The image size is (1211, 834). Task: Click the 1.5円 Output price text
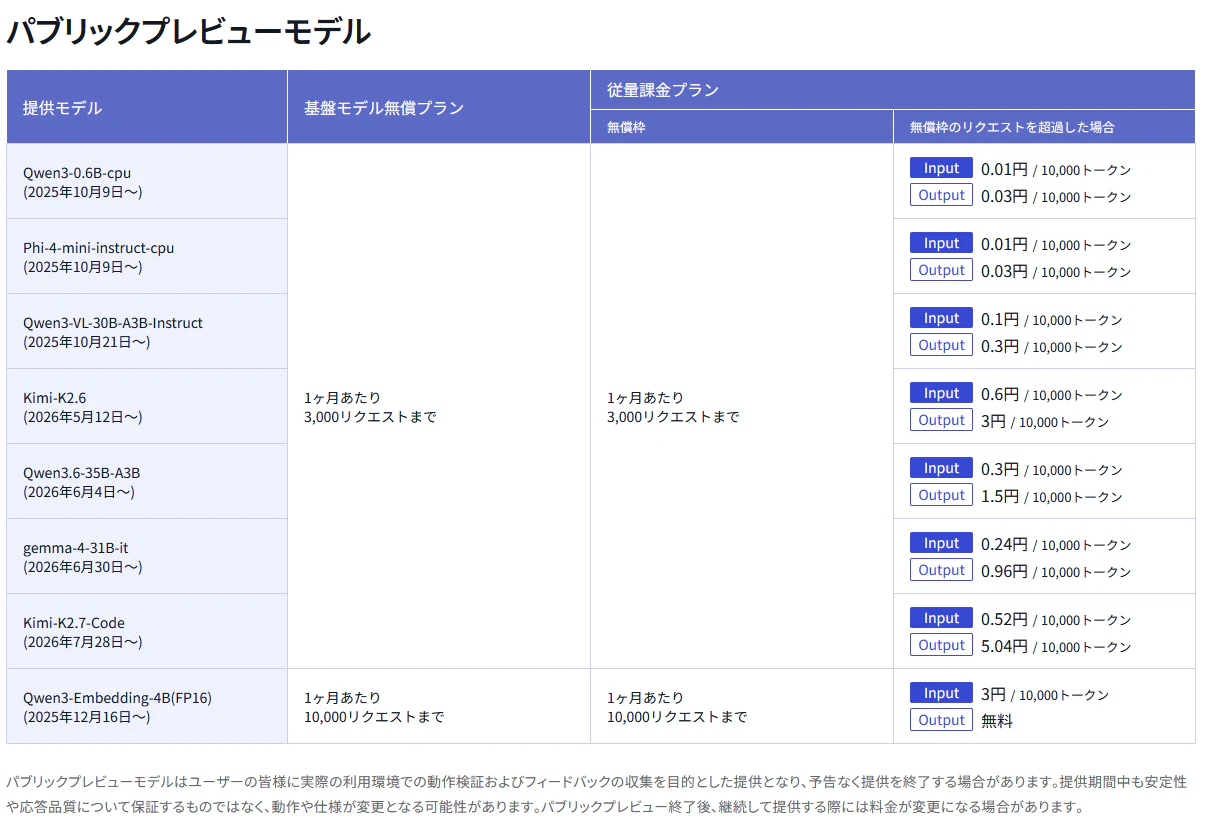1000,496
